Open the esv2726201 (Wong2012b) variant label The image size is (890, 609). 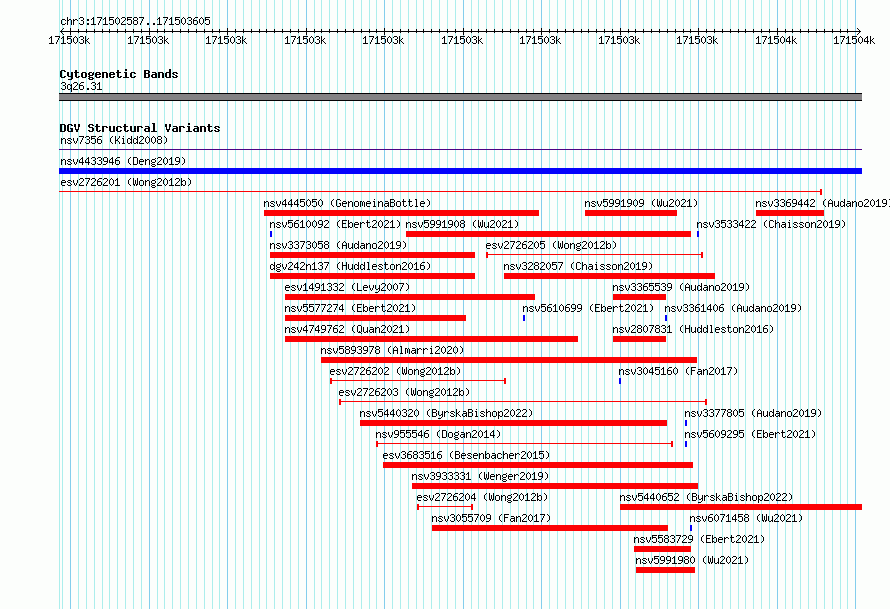click(126, 182)
